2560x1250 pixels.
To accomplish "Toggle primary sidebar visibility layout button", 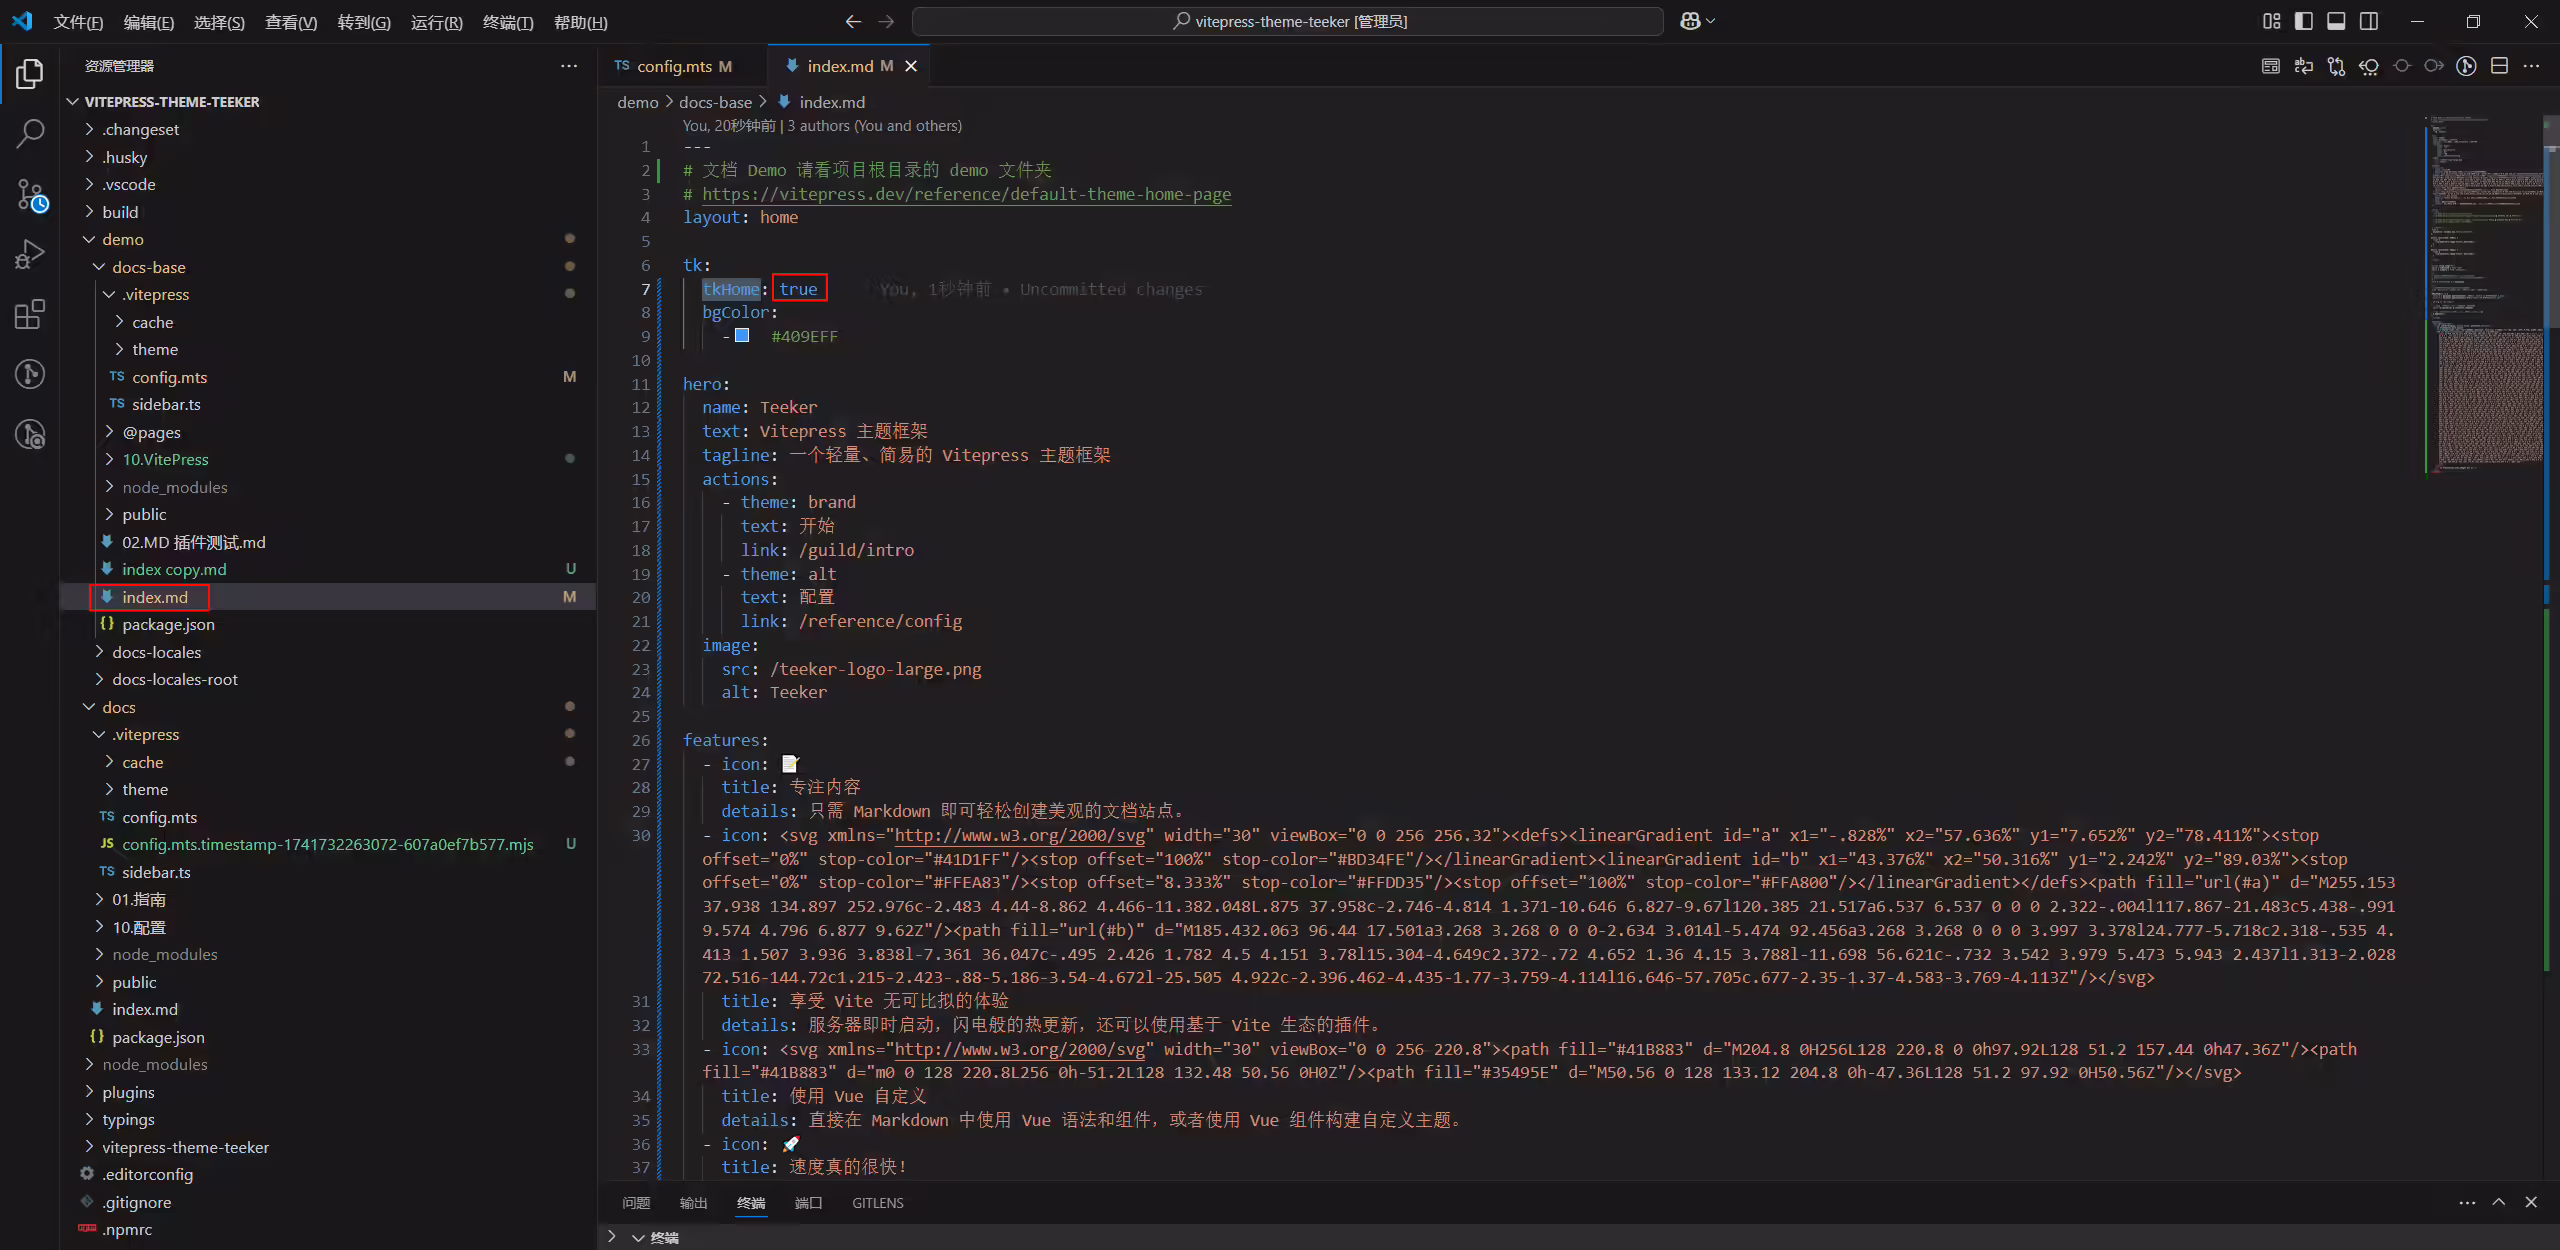I will 2304,21.
